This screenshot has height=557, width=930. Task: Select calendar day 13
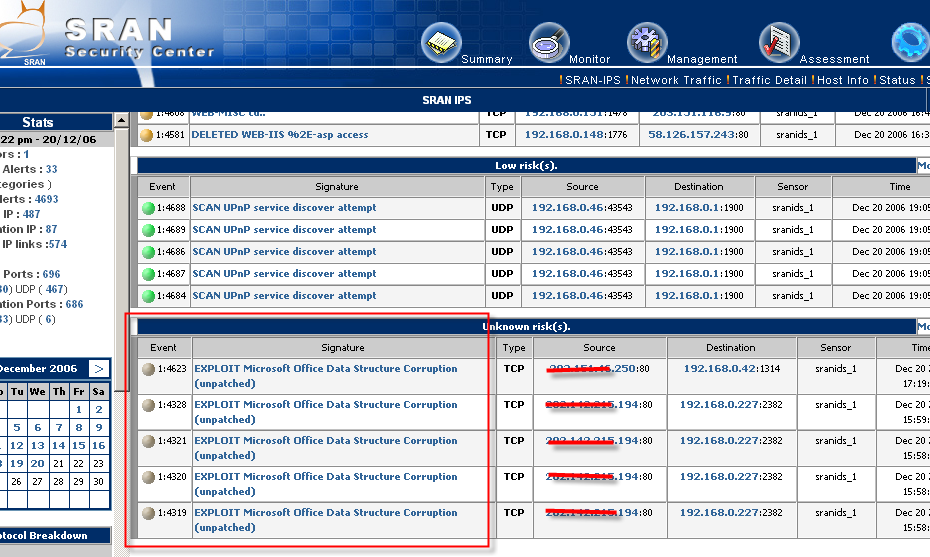pyautogui.click(x=37, y=445)
